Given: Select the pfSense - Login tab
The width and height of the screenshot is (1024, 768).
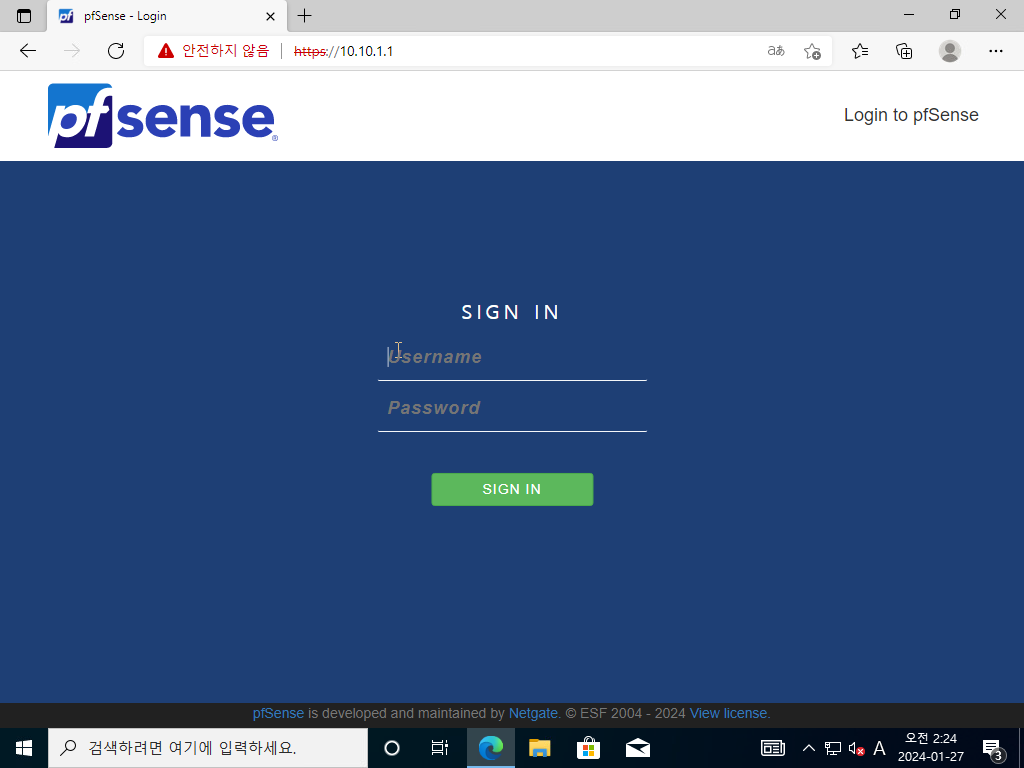Looking at the screenshot, I should click(x=167, y=16).
